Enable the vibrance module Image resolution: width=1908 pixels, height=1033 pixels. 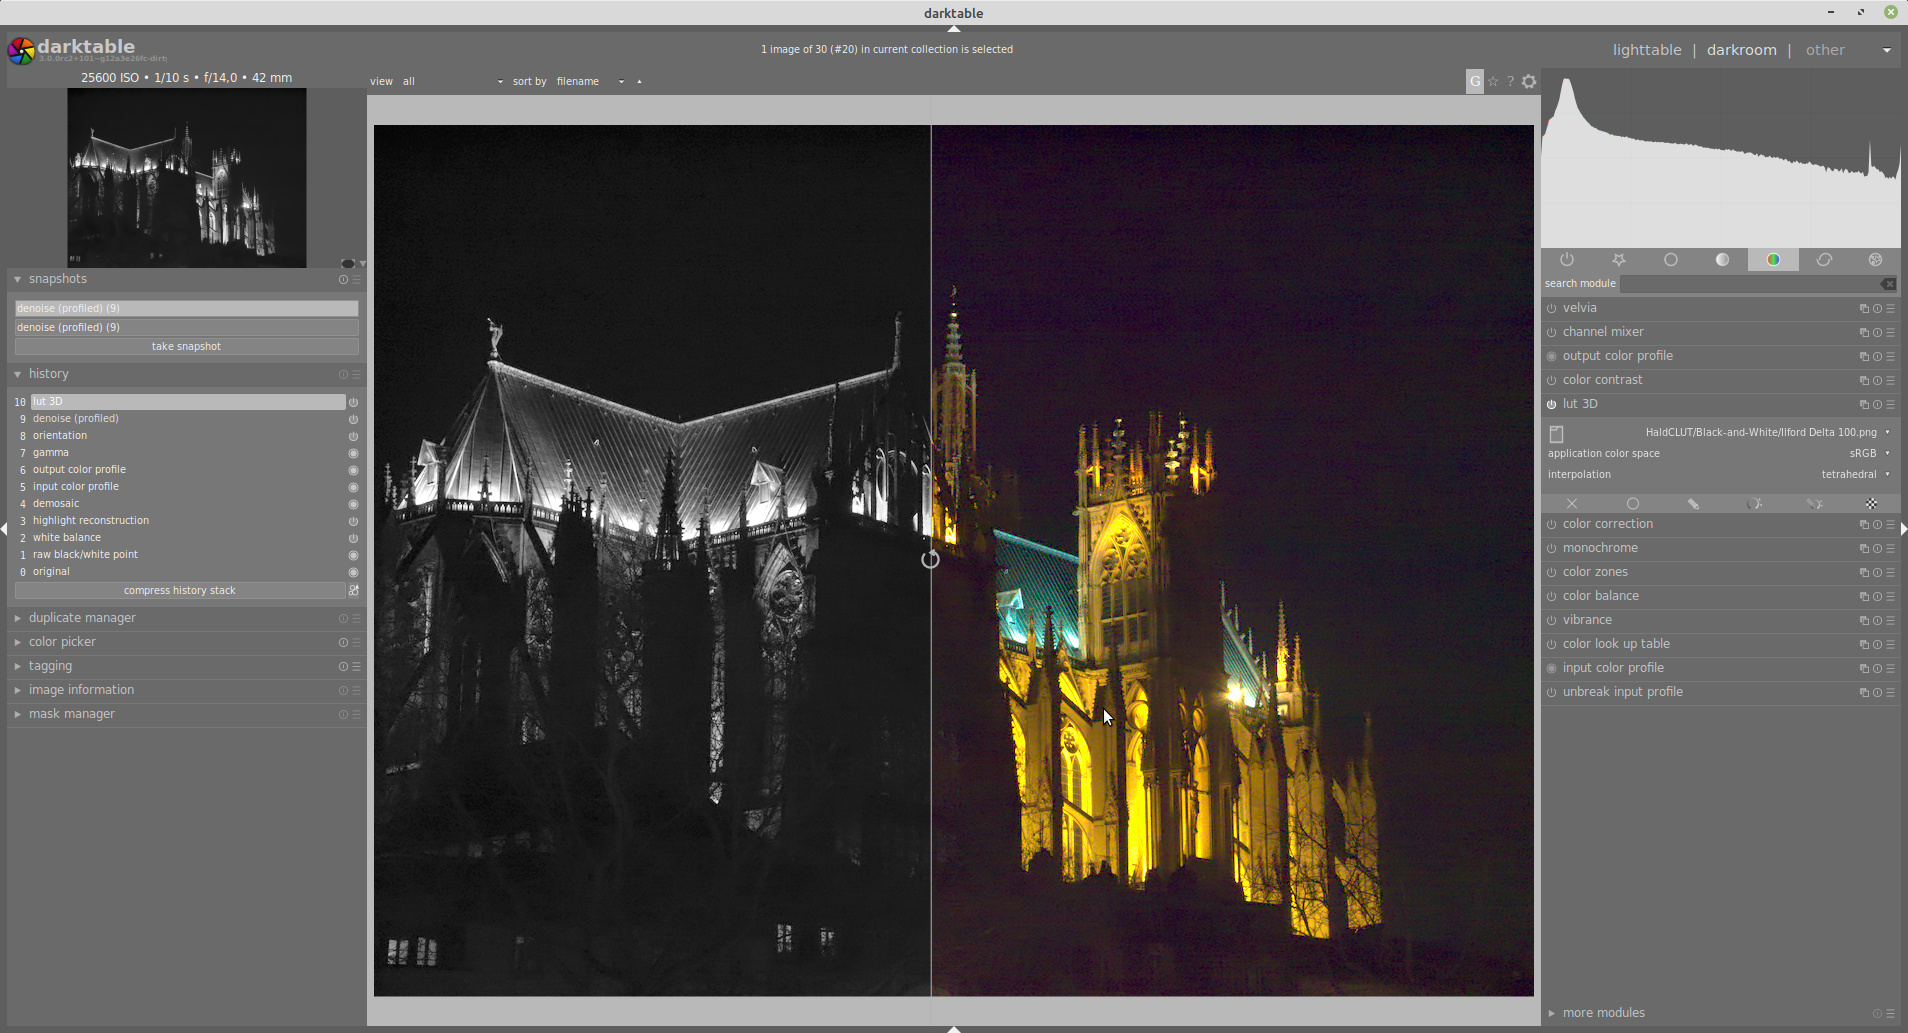tap(1552, 621)
